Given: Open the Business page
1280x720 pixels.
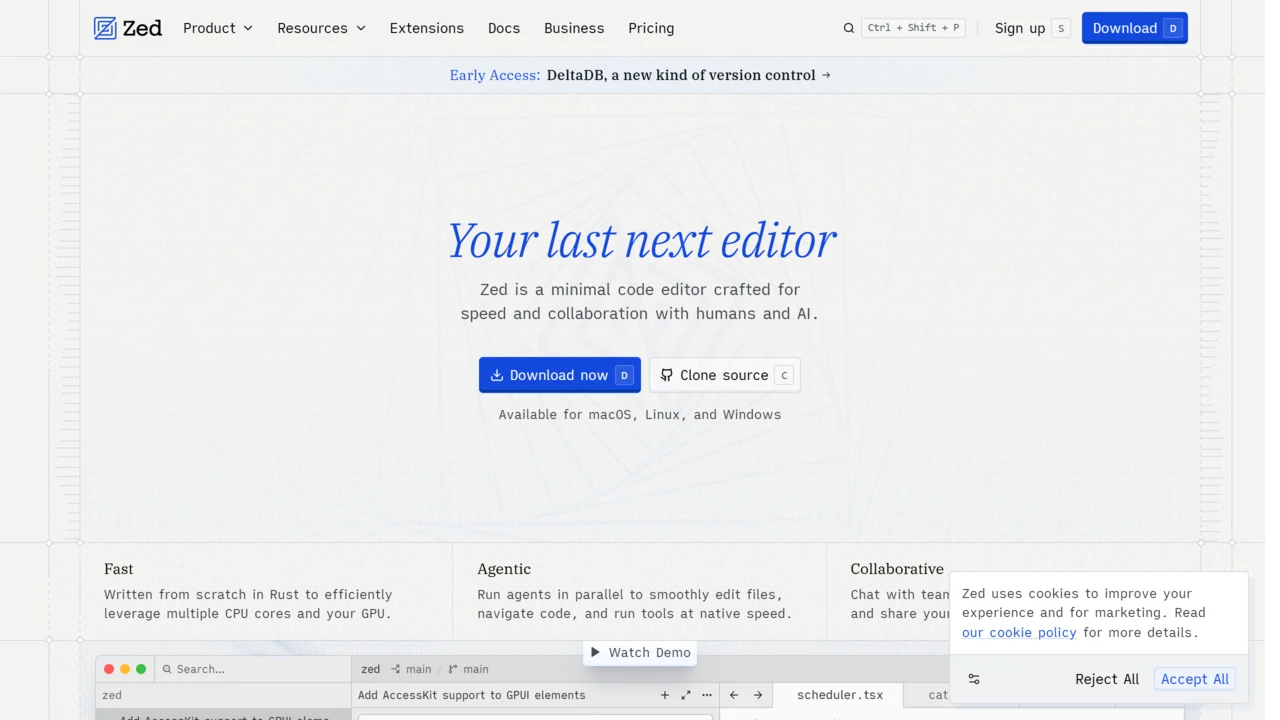Looking at the screenshot, I should (x=574, y=28).
